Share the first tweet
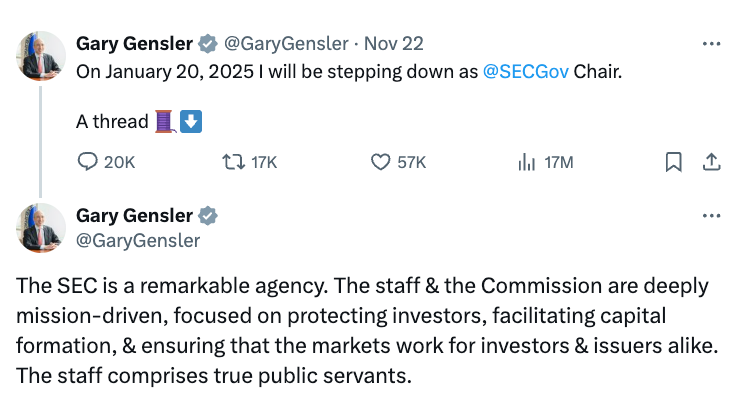Screen dimensions: 740x401 click(711, 162)
